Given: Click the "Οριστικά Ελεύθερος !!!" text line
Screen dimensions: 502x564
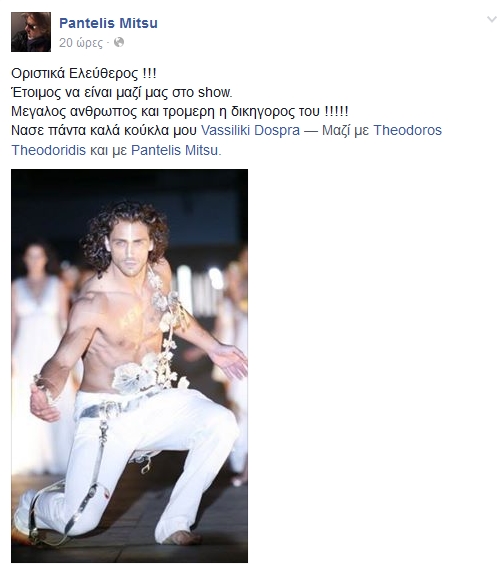Looking at the screenshot, I should [x=84, y=73].
